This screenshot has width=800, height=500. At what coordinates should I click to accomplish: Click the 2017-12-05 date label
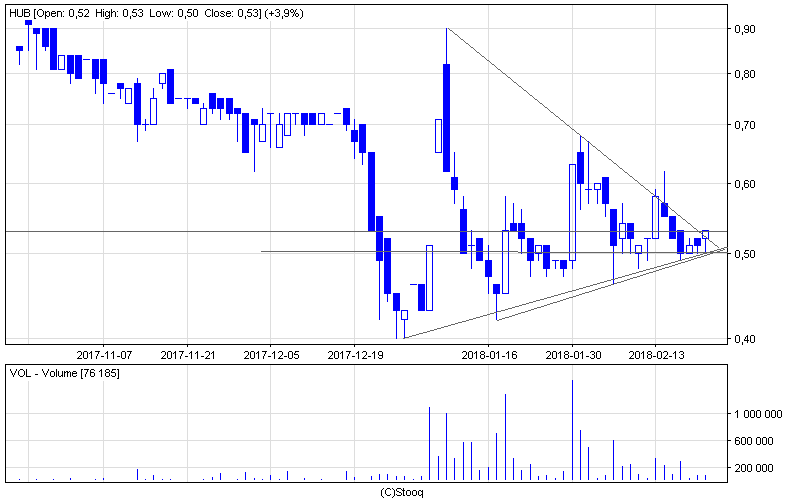point(271,355)
